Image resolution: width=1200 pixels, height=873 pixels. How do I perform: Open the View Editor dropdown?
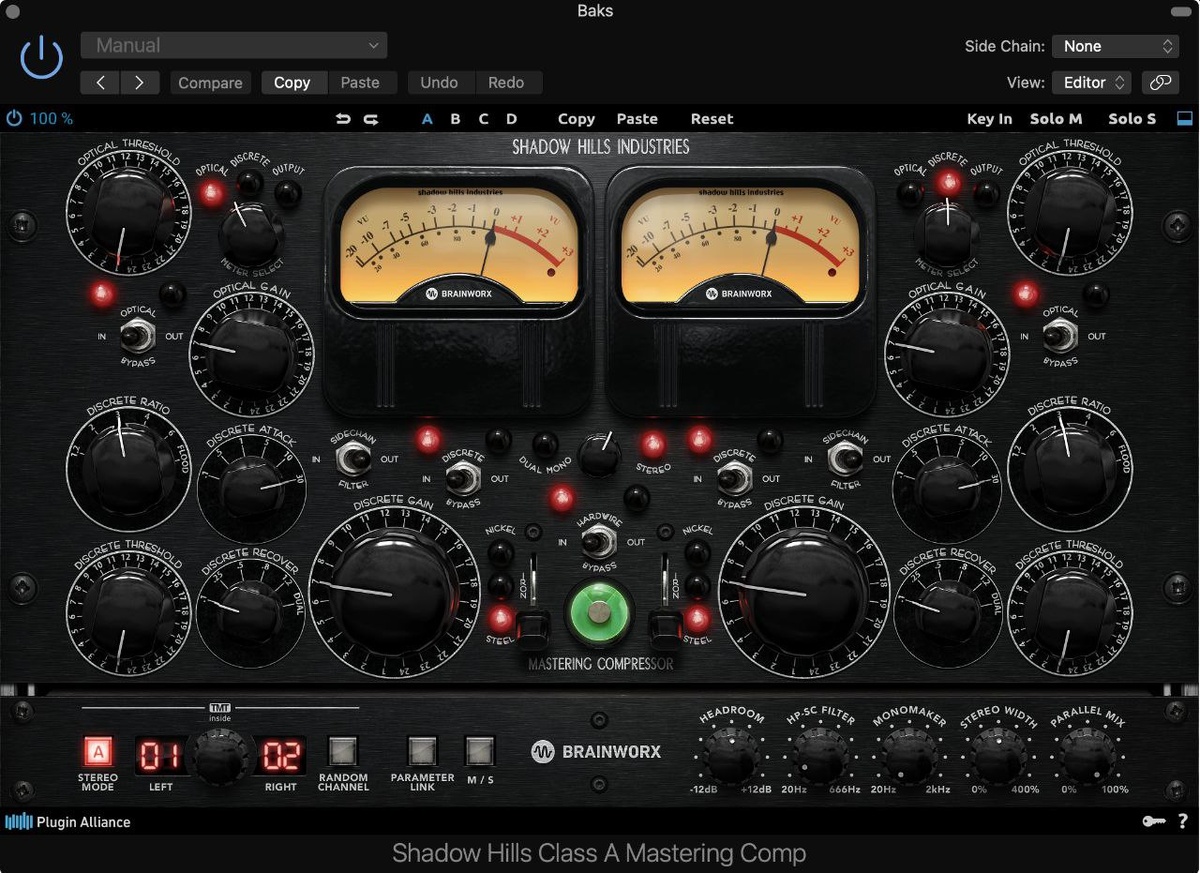1091,83
